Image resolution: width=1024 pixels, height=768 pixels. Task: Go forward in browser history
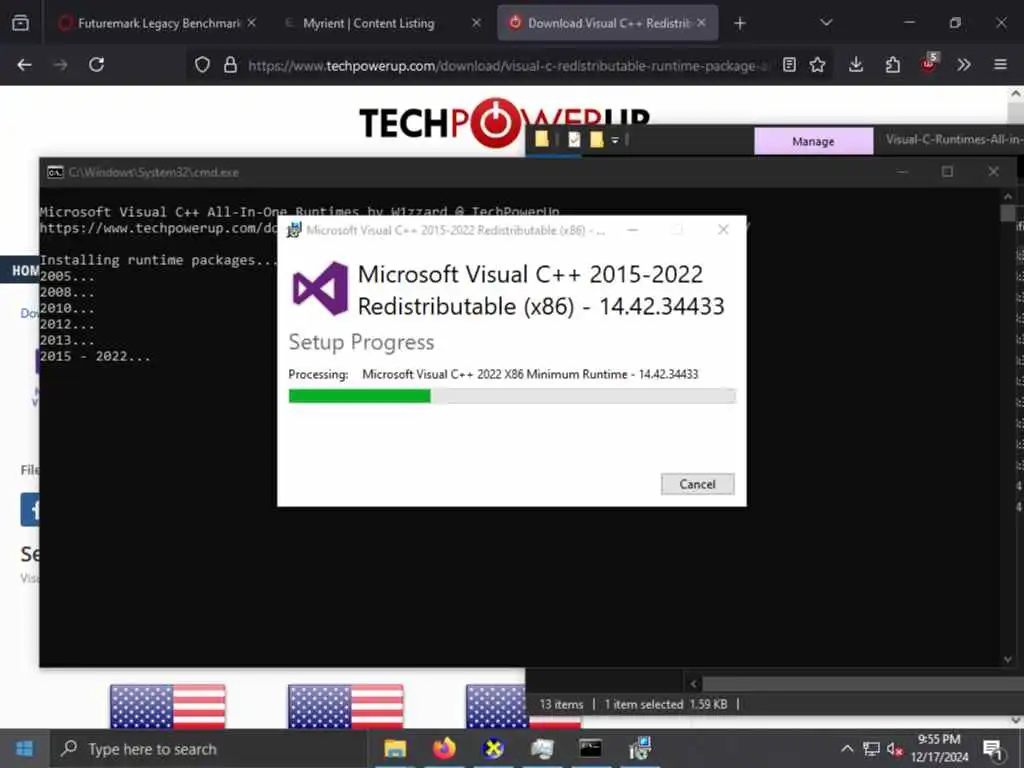(60, 65)
